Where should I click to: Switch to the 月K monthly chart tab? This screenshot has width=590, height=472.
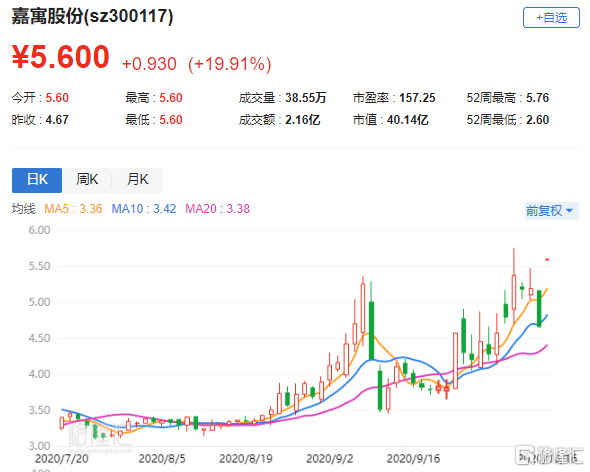[x=137, y=180]
